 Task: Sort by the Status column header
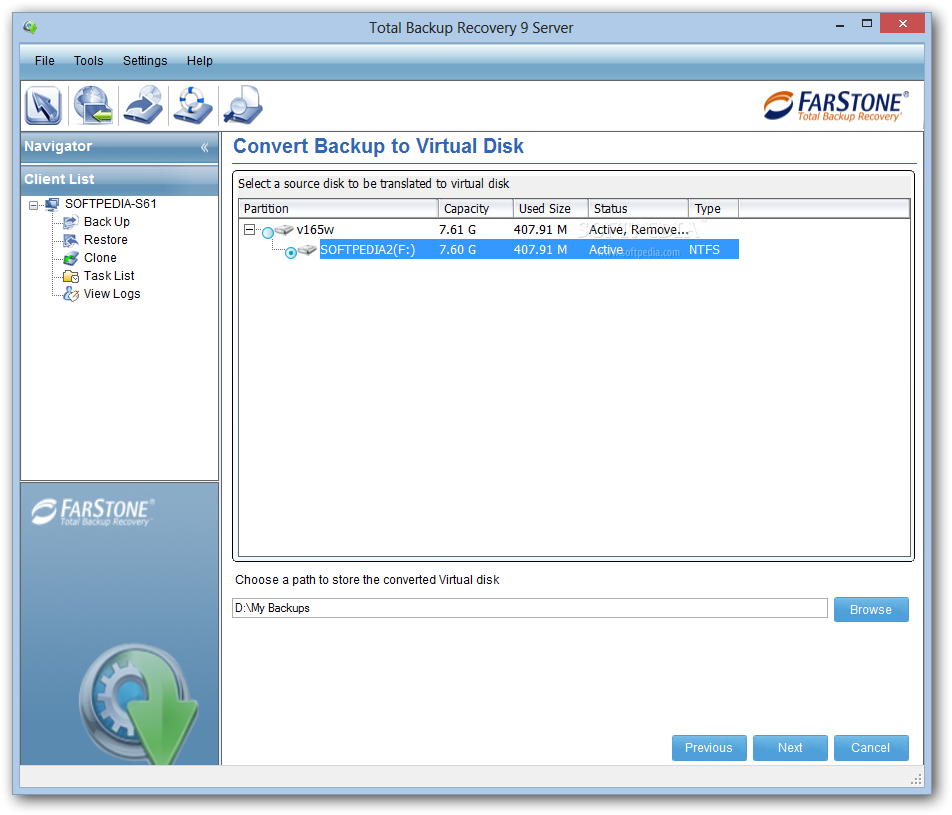click(x=638, y=208)
